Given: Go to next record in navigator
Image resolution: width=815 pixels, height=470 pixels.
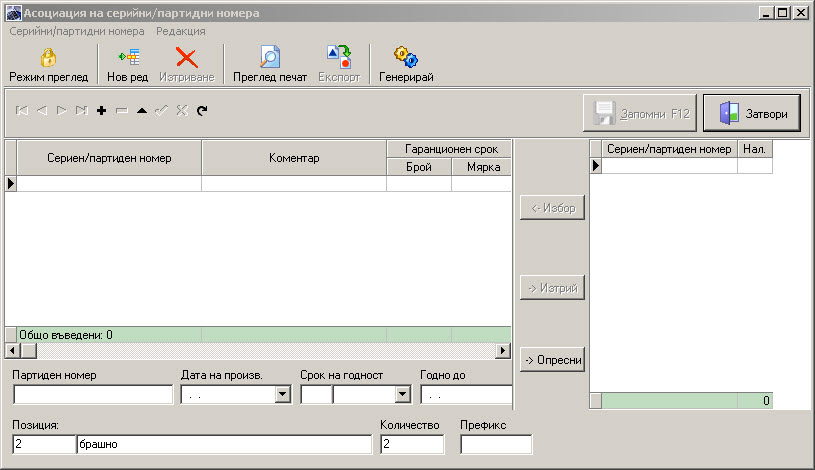Looking at the screenshot, I should click(x=62, y=110).
